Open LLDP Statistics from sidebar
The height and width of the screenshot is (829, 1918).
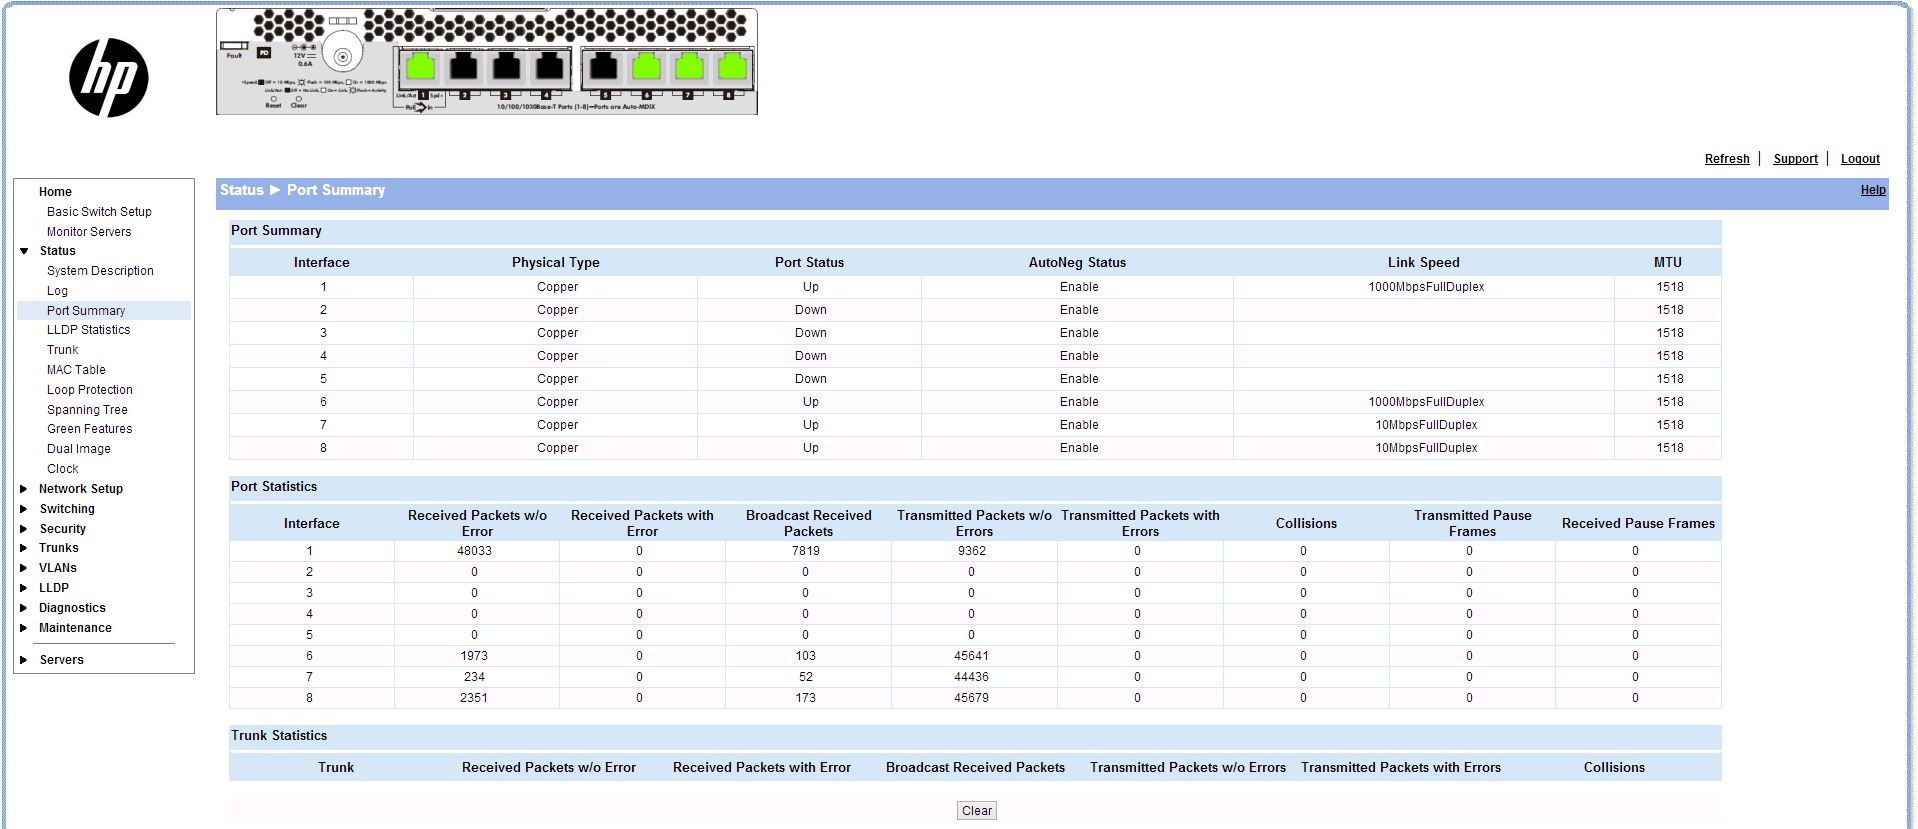[88, 330]
